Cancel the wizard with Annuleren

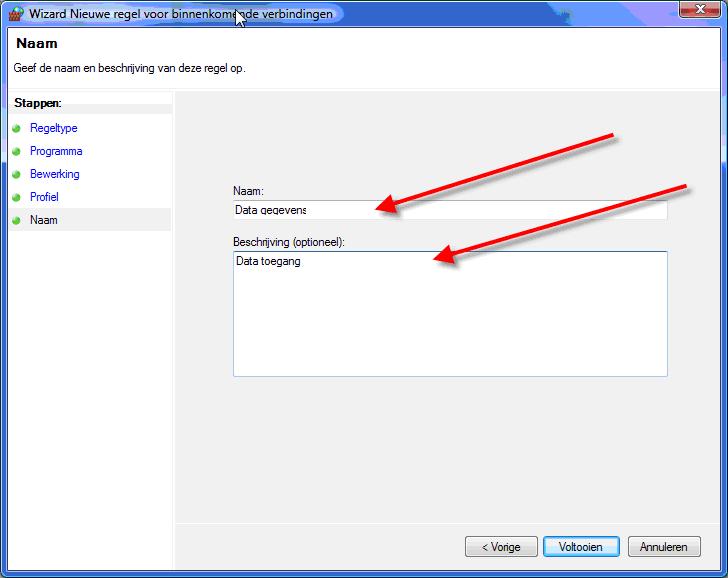664,547
